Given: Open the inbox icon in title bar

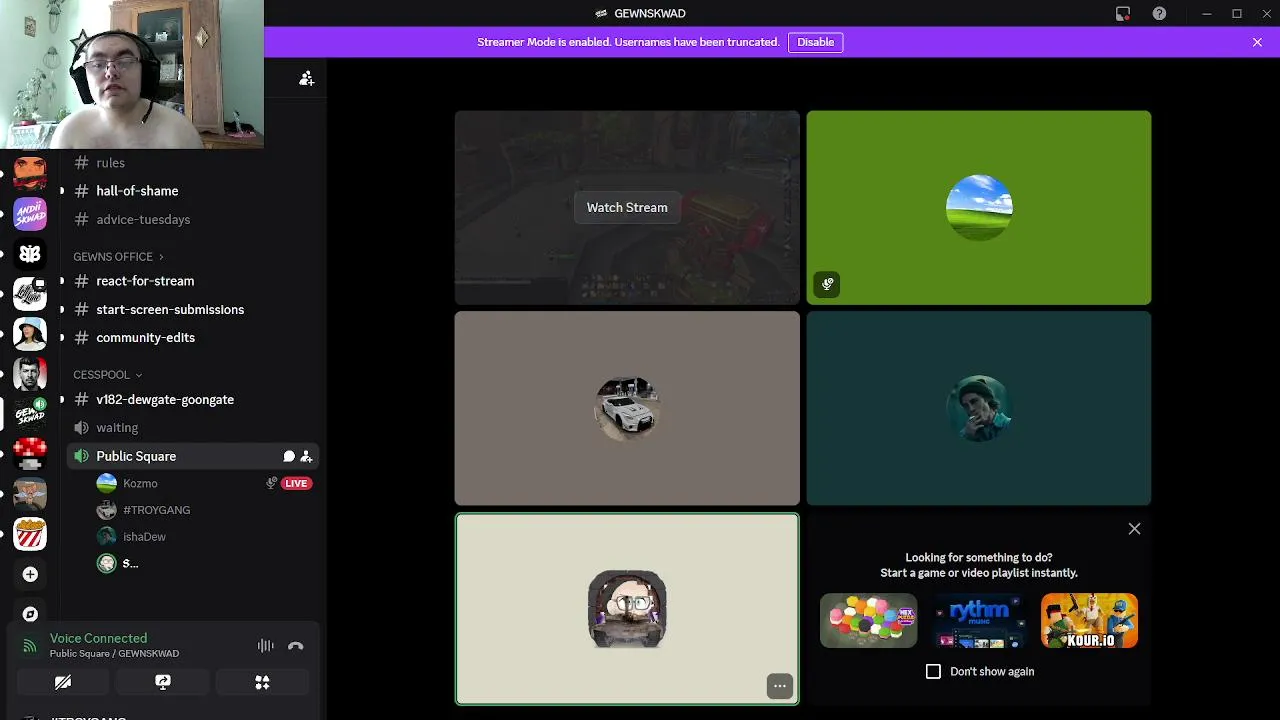Looking at the screenshot, I should pos(1123,14).
